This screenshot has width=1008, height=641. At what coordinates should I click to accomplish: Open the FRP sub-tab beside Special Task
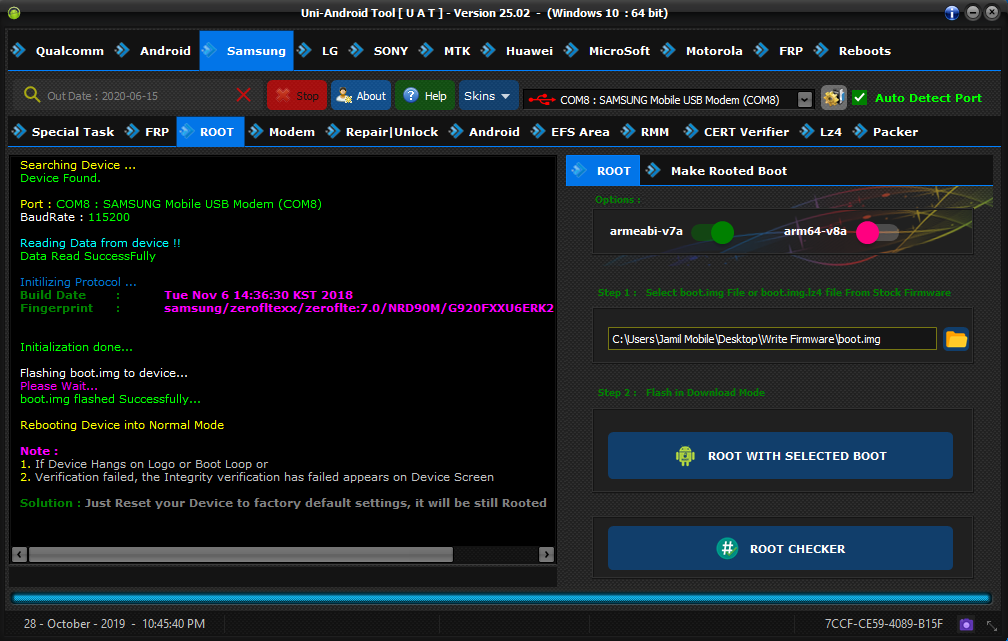pyautogui.click(x=147, y=132)
